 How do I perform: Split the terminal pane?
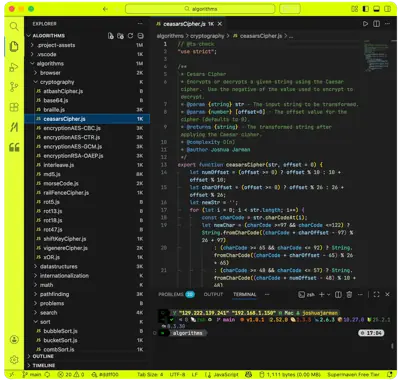tap(338, 295)
